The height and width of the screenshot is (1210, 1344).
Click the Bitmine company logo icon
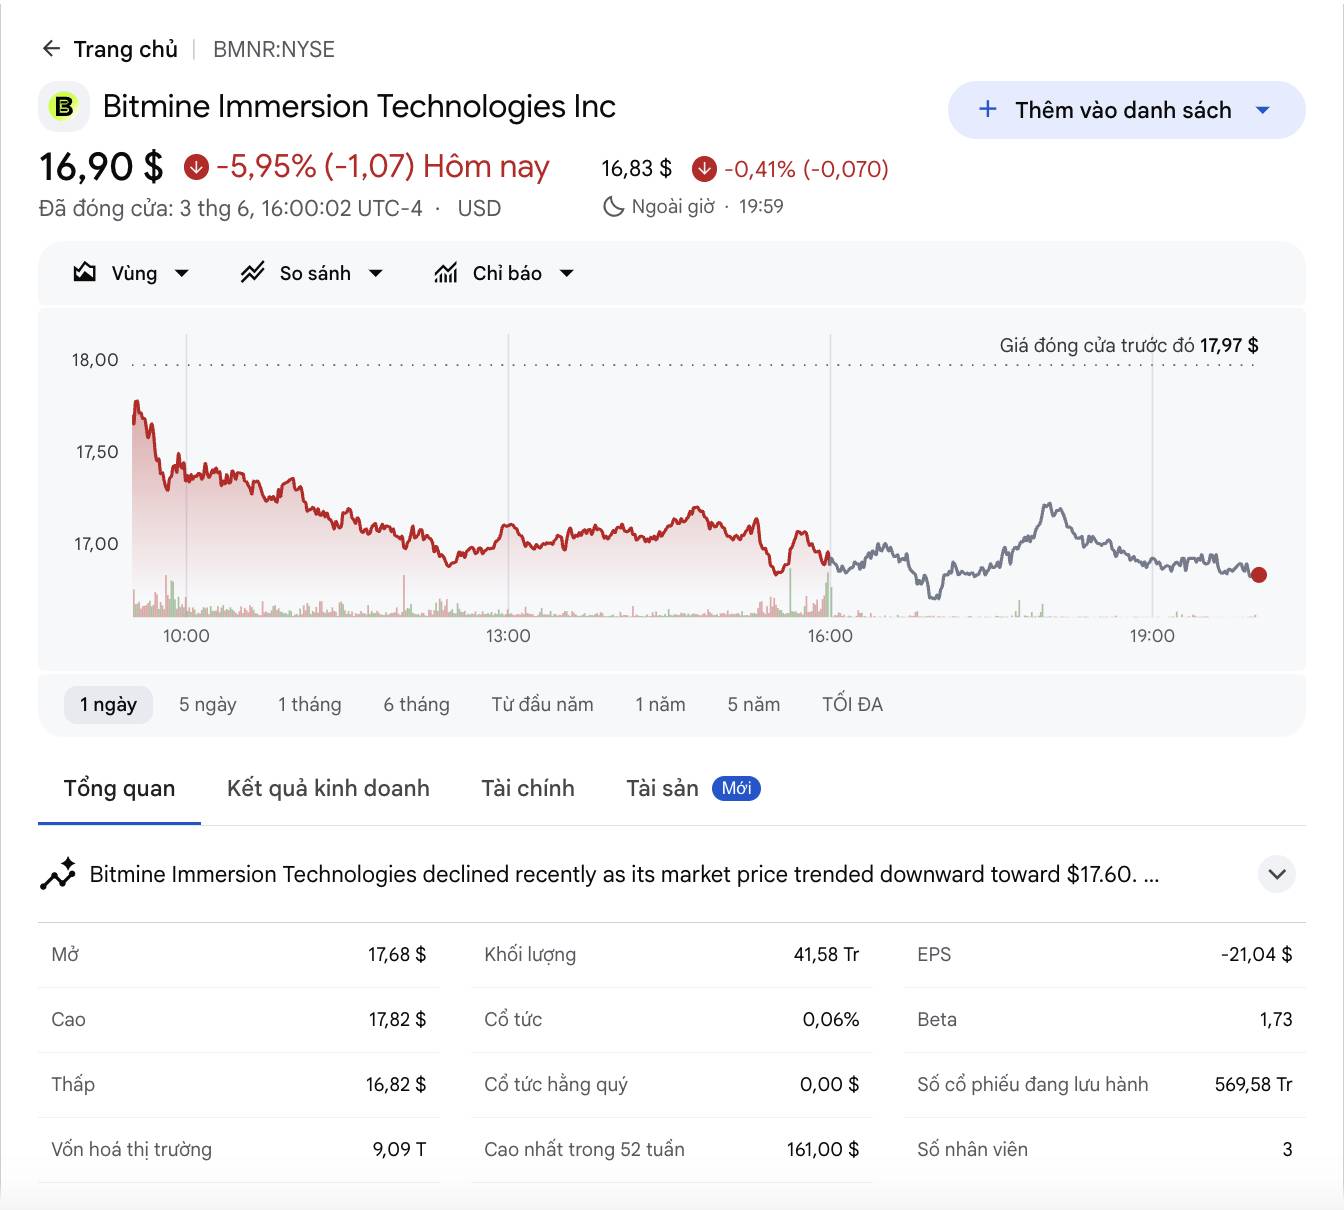(64, 106)
